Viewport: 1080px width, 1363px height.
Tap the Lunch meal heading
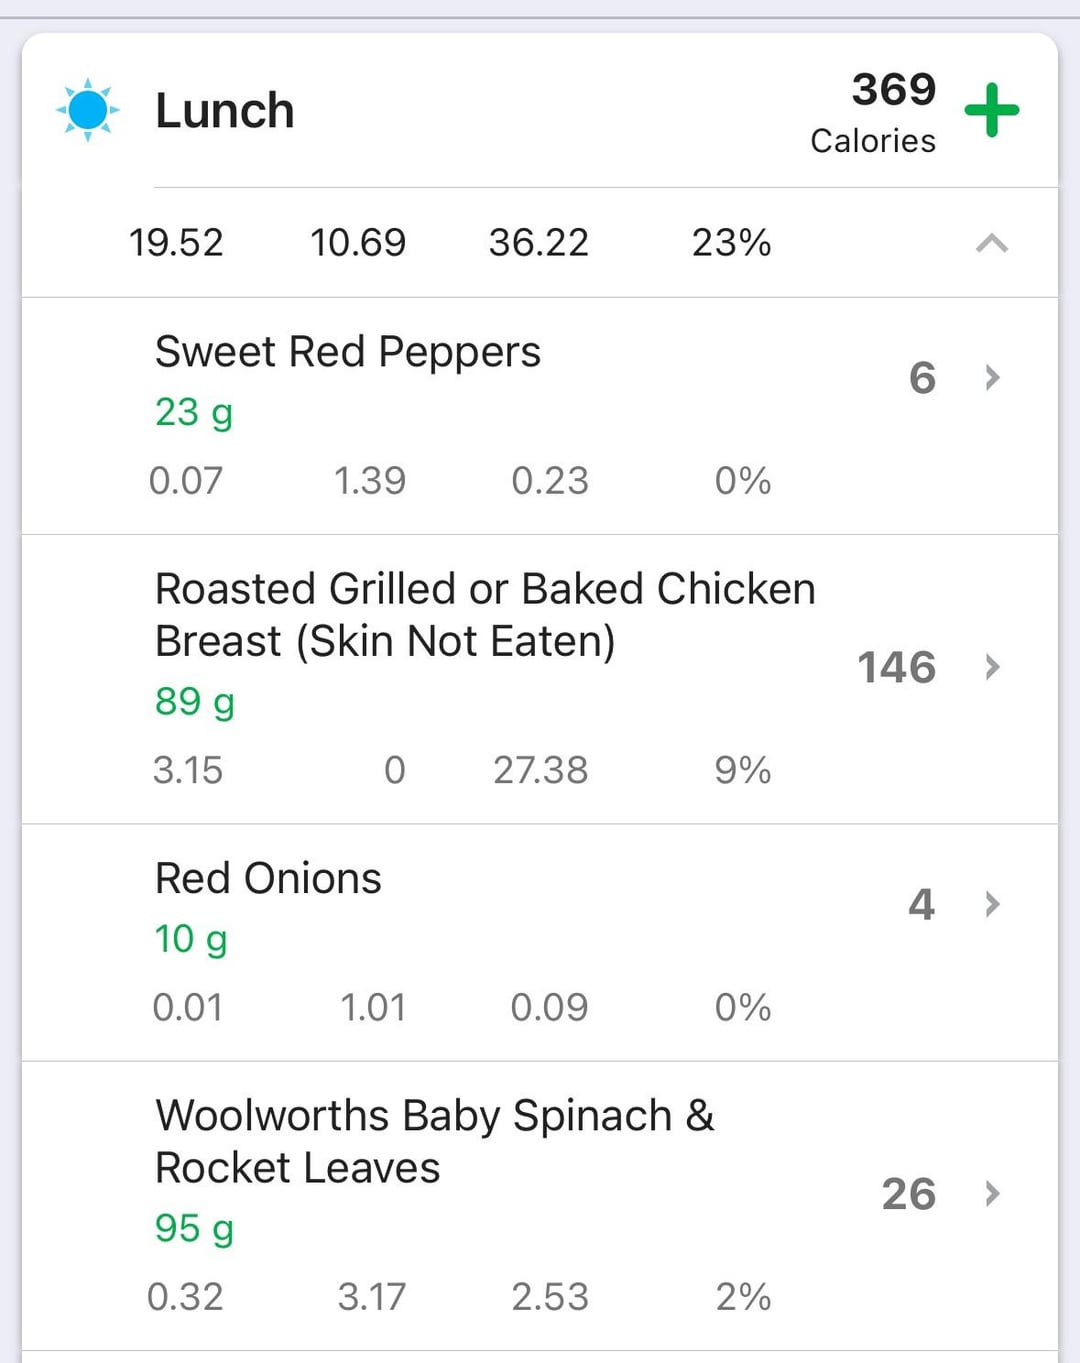pyautogui.click(x=225, y=110)
